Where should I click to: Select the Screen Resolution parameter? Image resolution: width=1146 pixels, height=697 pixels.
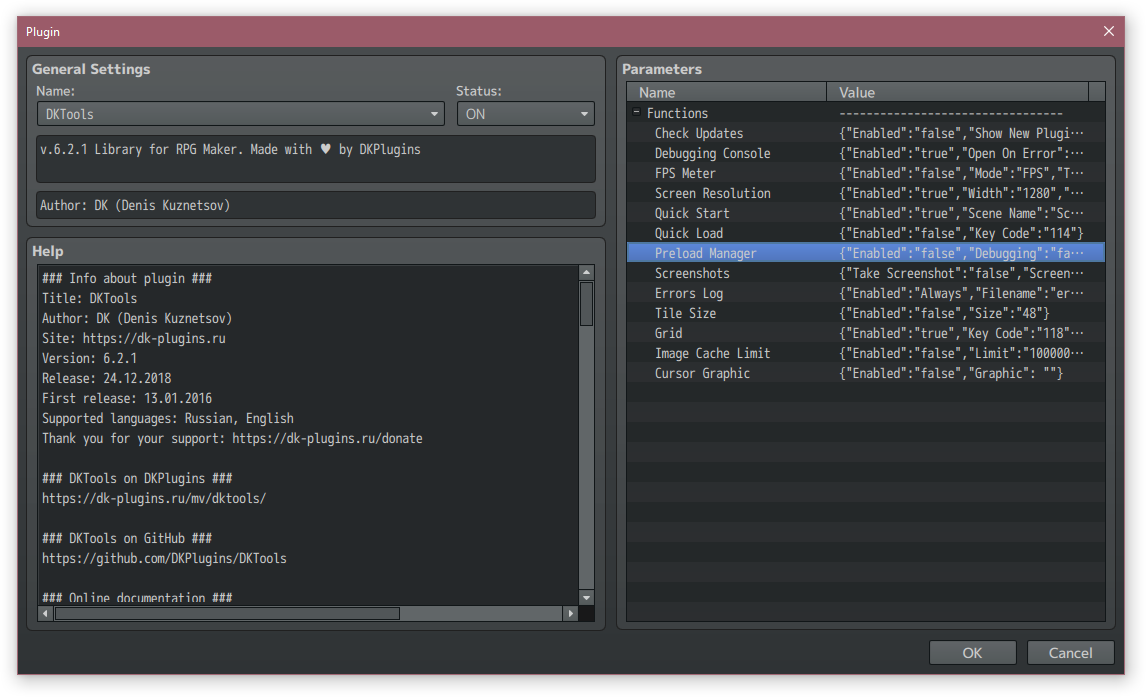click(865, 194)
